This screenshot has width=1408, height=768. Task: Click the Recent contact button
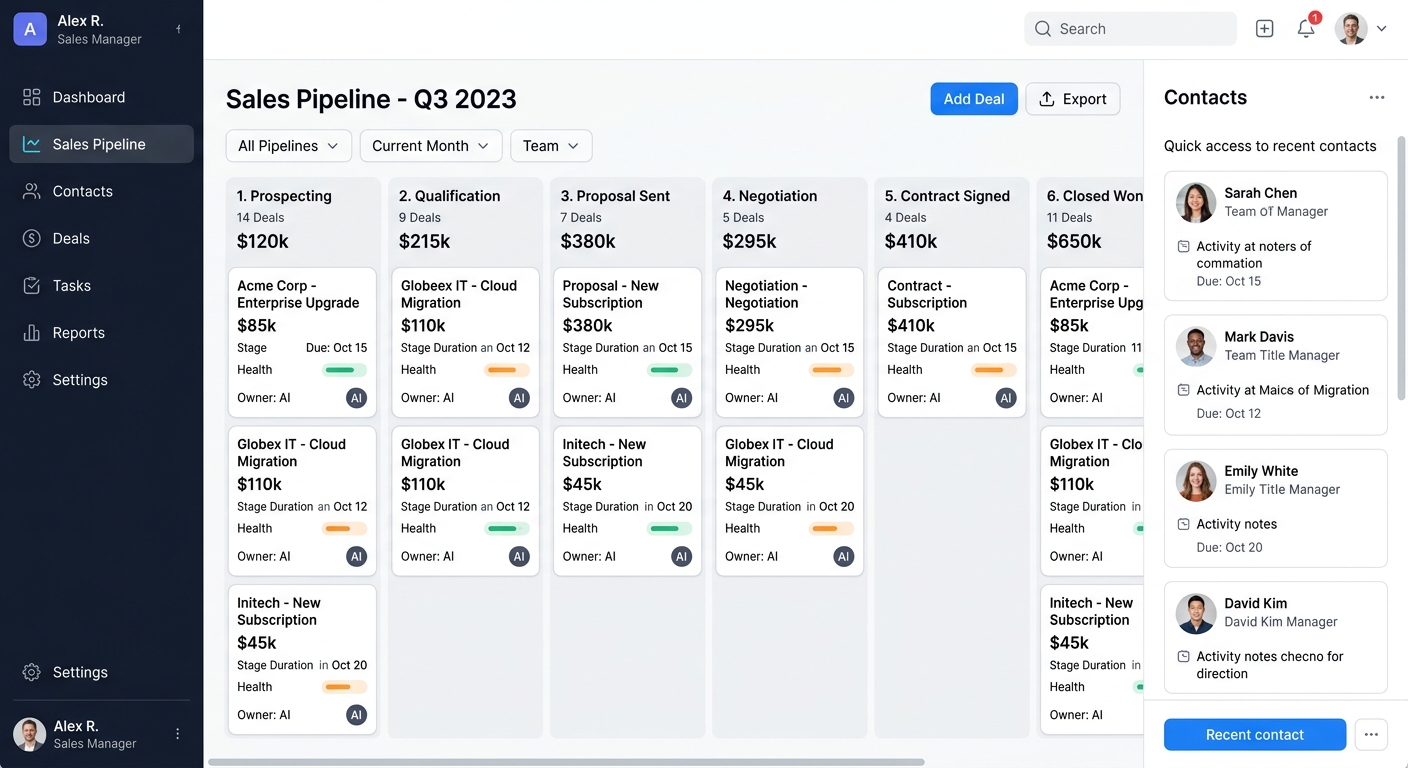[1255, 734]
